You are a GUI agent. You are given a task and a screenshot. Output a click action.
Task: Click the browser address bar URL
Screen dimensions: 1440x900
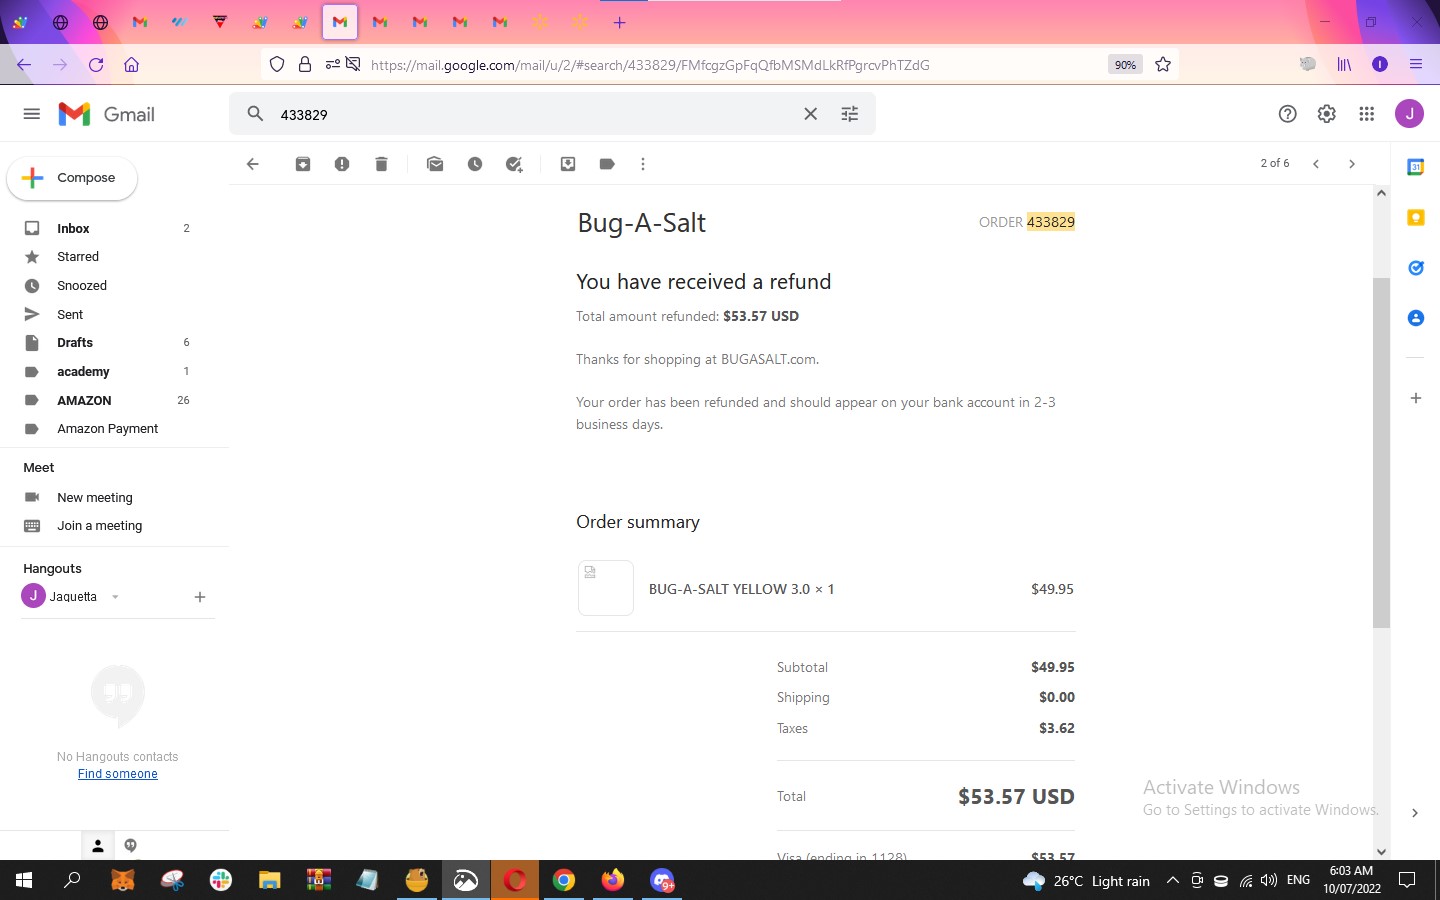coord(650,65)
